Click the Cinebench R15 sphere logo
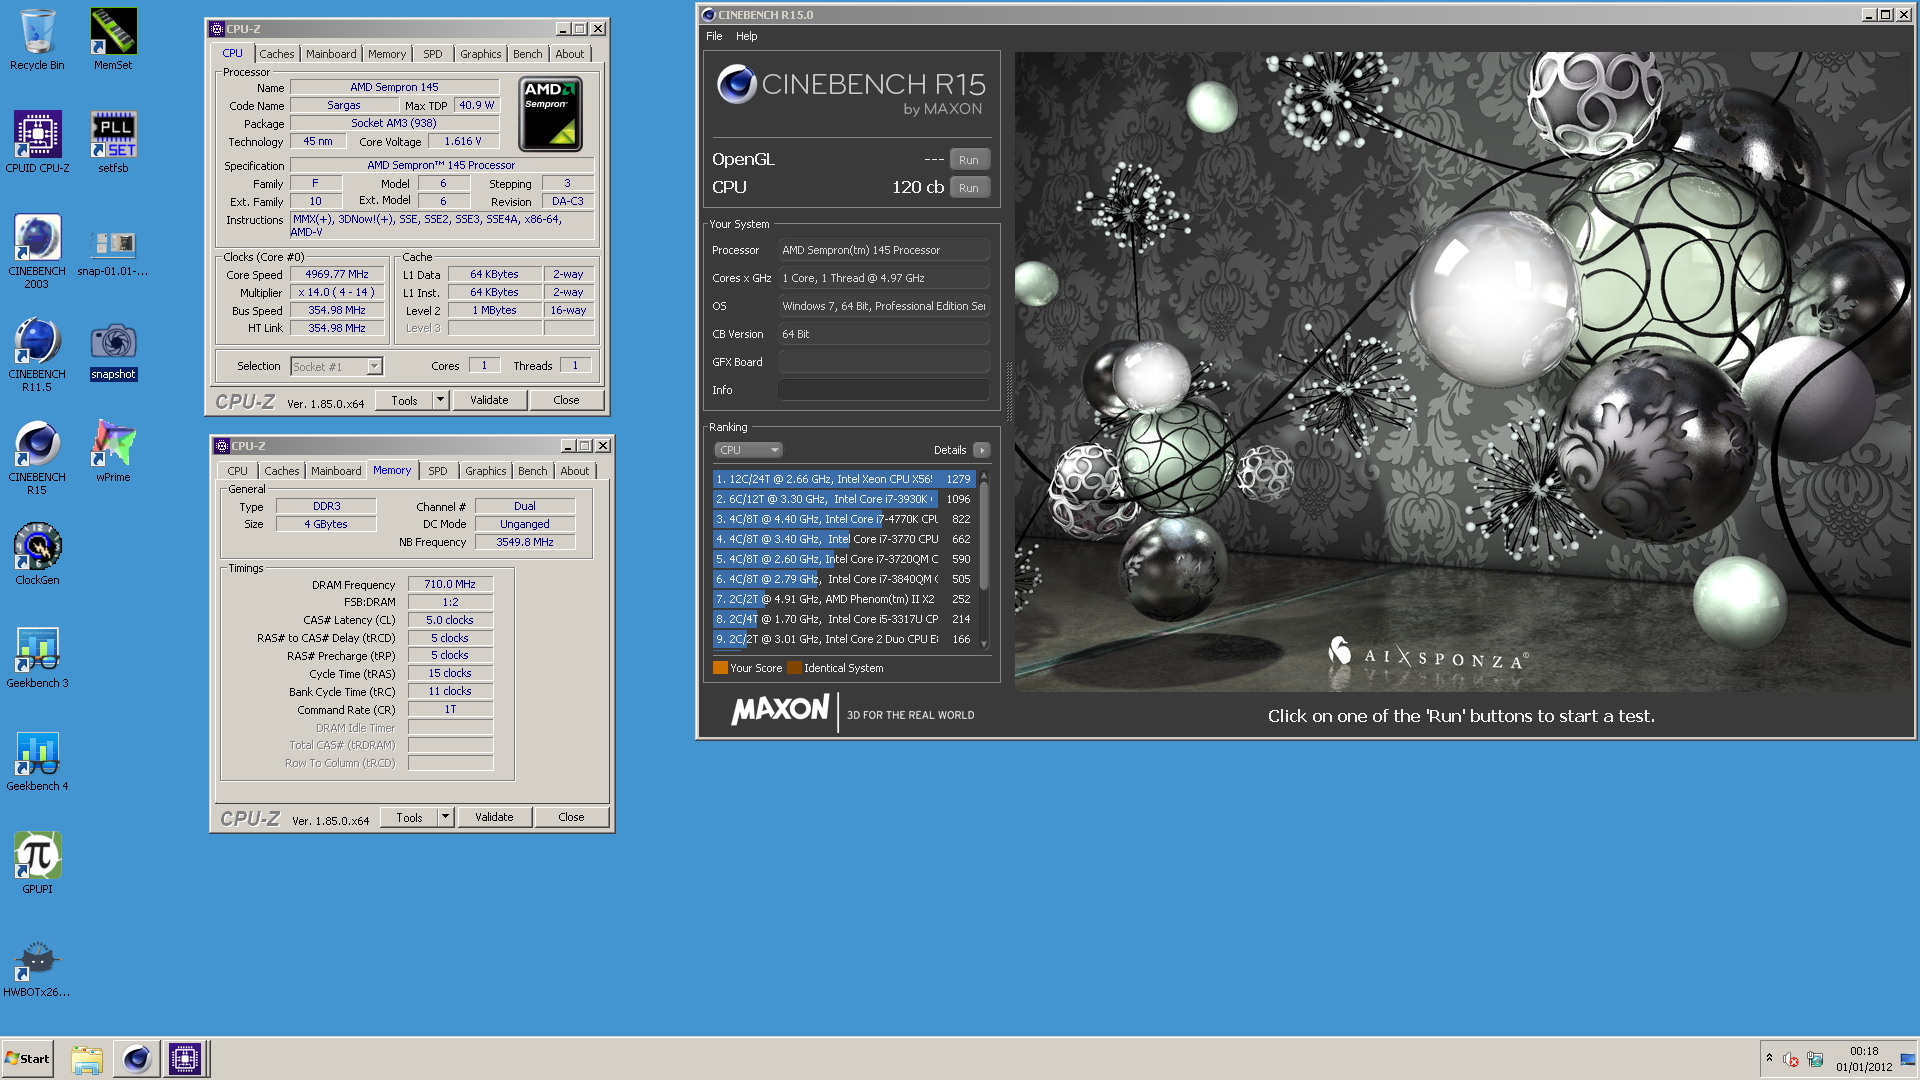Screen dimensions: 1920x1080 tap(736, 84)
